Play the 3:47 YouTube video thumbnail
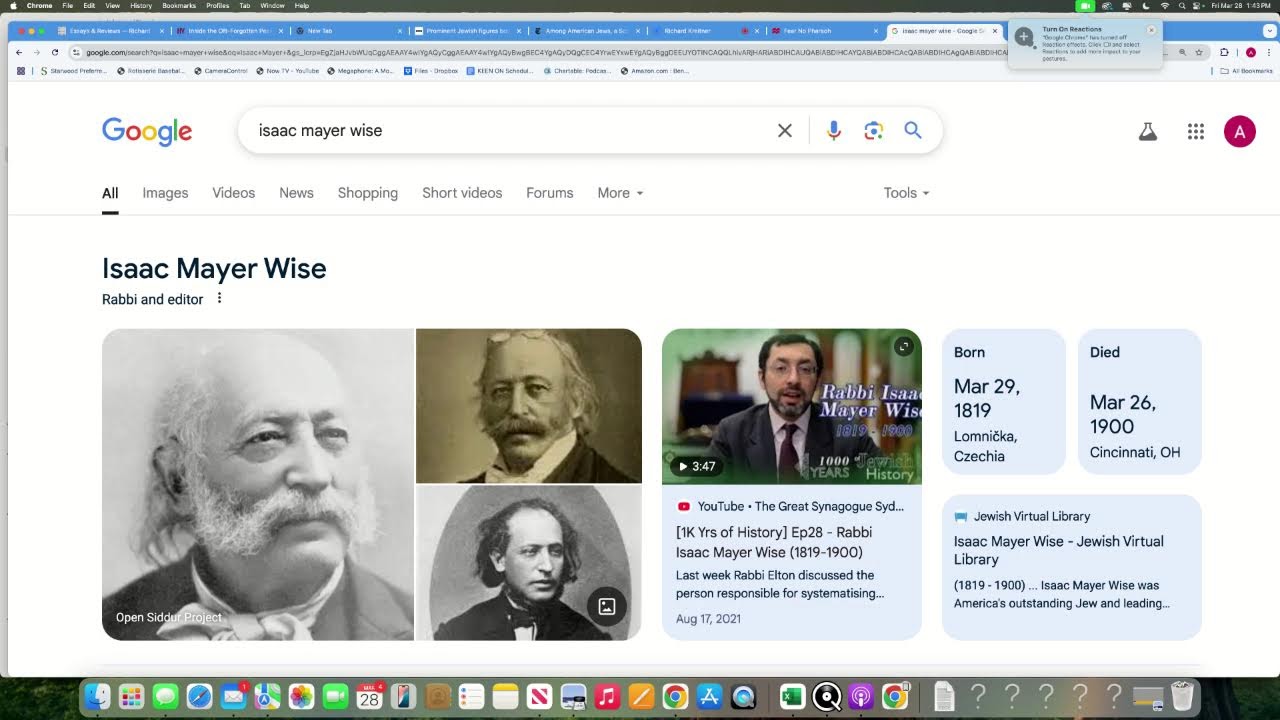 (792, 406)
